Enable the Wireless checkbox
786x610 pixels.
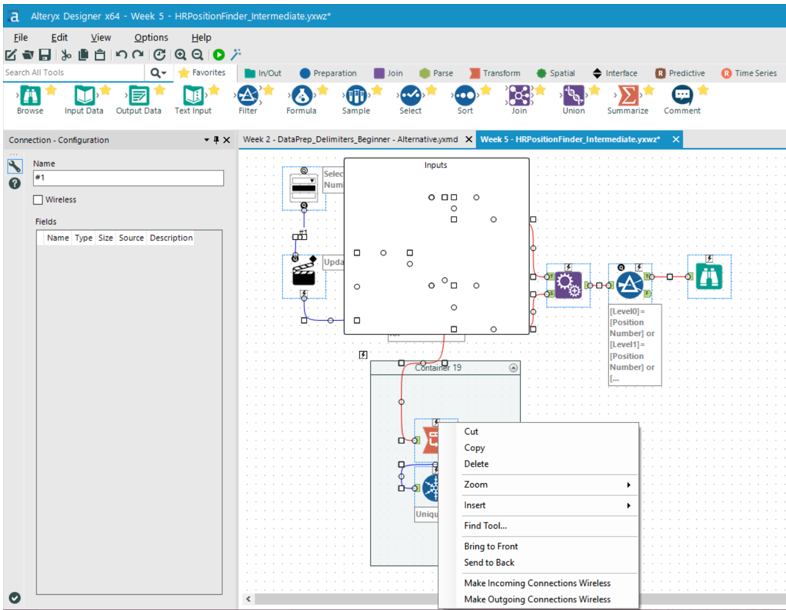[39, 200]
